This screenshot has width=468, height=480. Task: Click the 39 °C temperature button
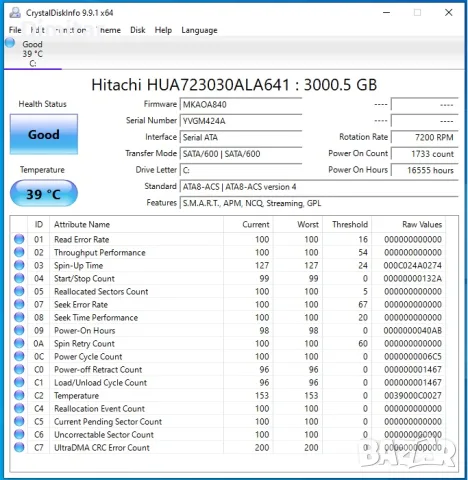44,194
